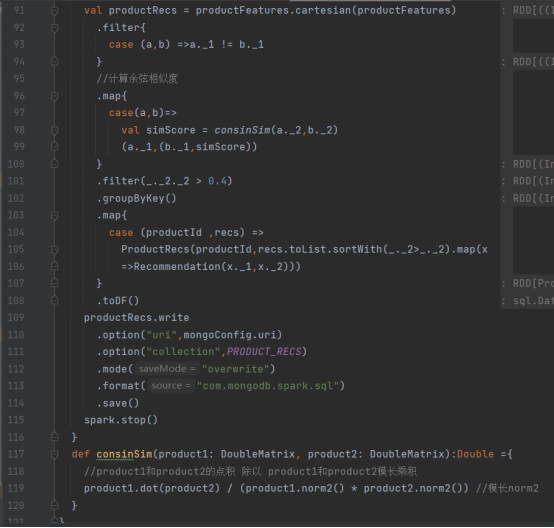Click line number 101 in the gutter

[16, 181]
